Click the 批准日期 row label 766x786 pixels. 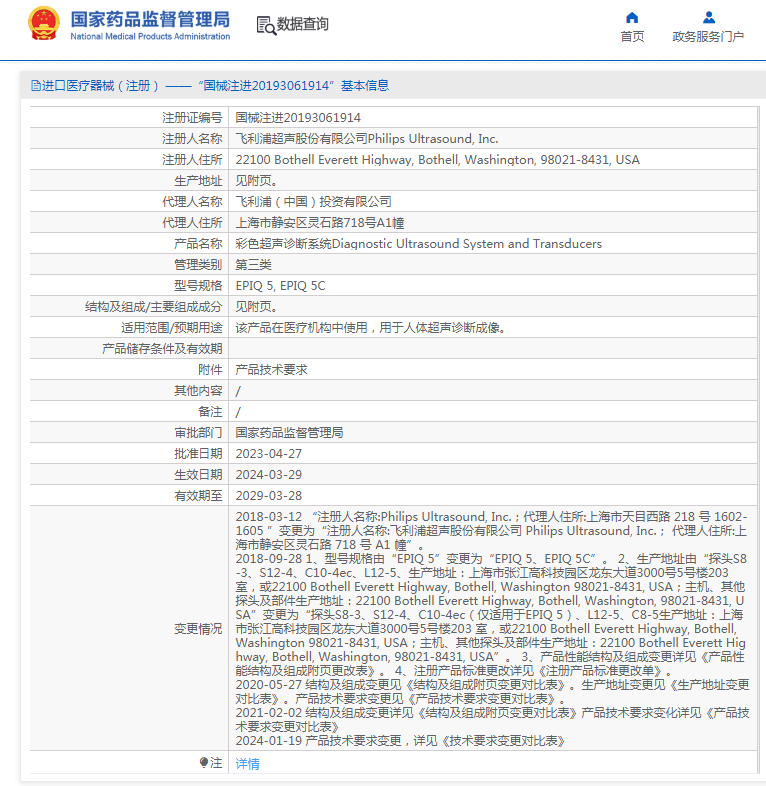(x=198, y=454)
